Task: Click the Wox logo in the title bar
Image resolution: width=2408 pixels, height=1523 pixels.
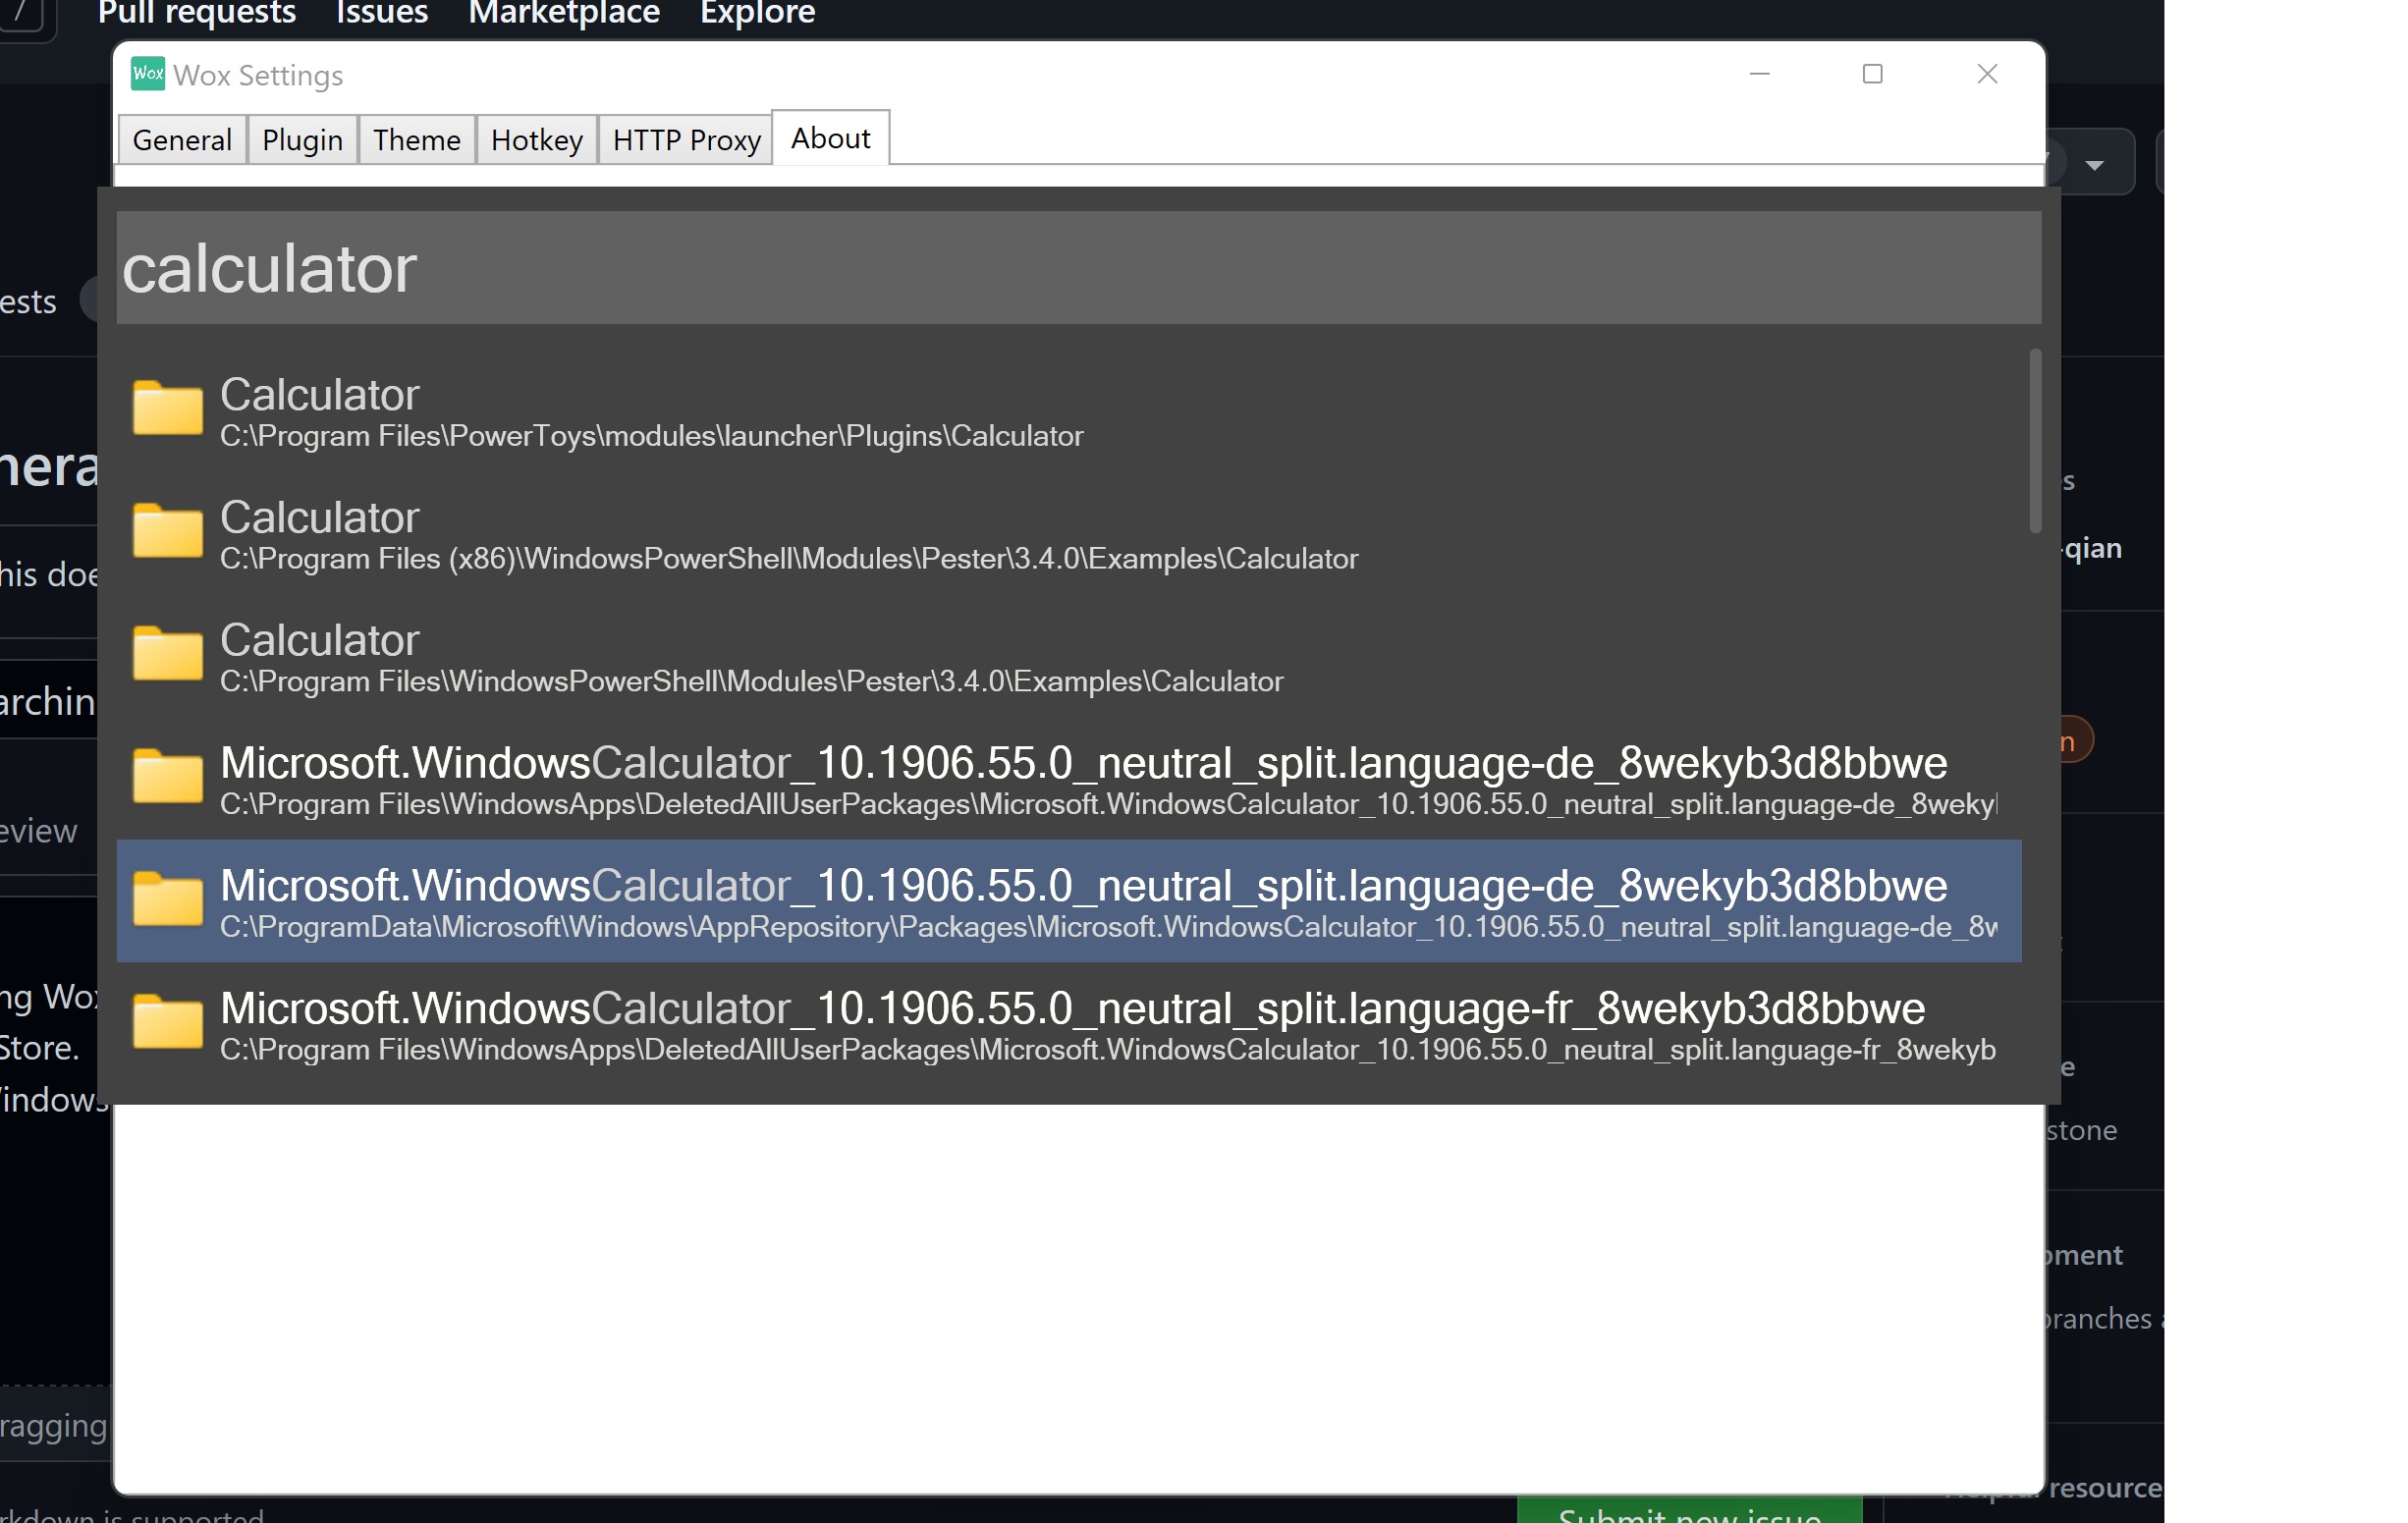Action: pyautogui.click(x=147, y=74)
